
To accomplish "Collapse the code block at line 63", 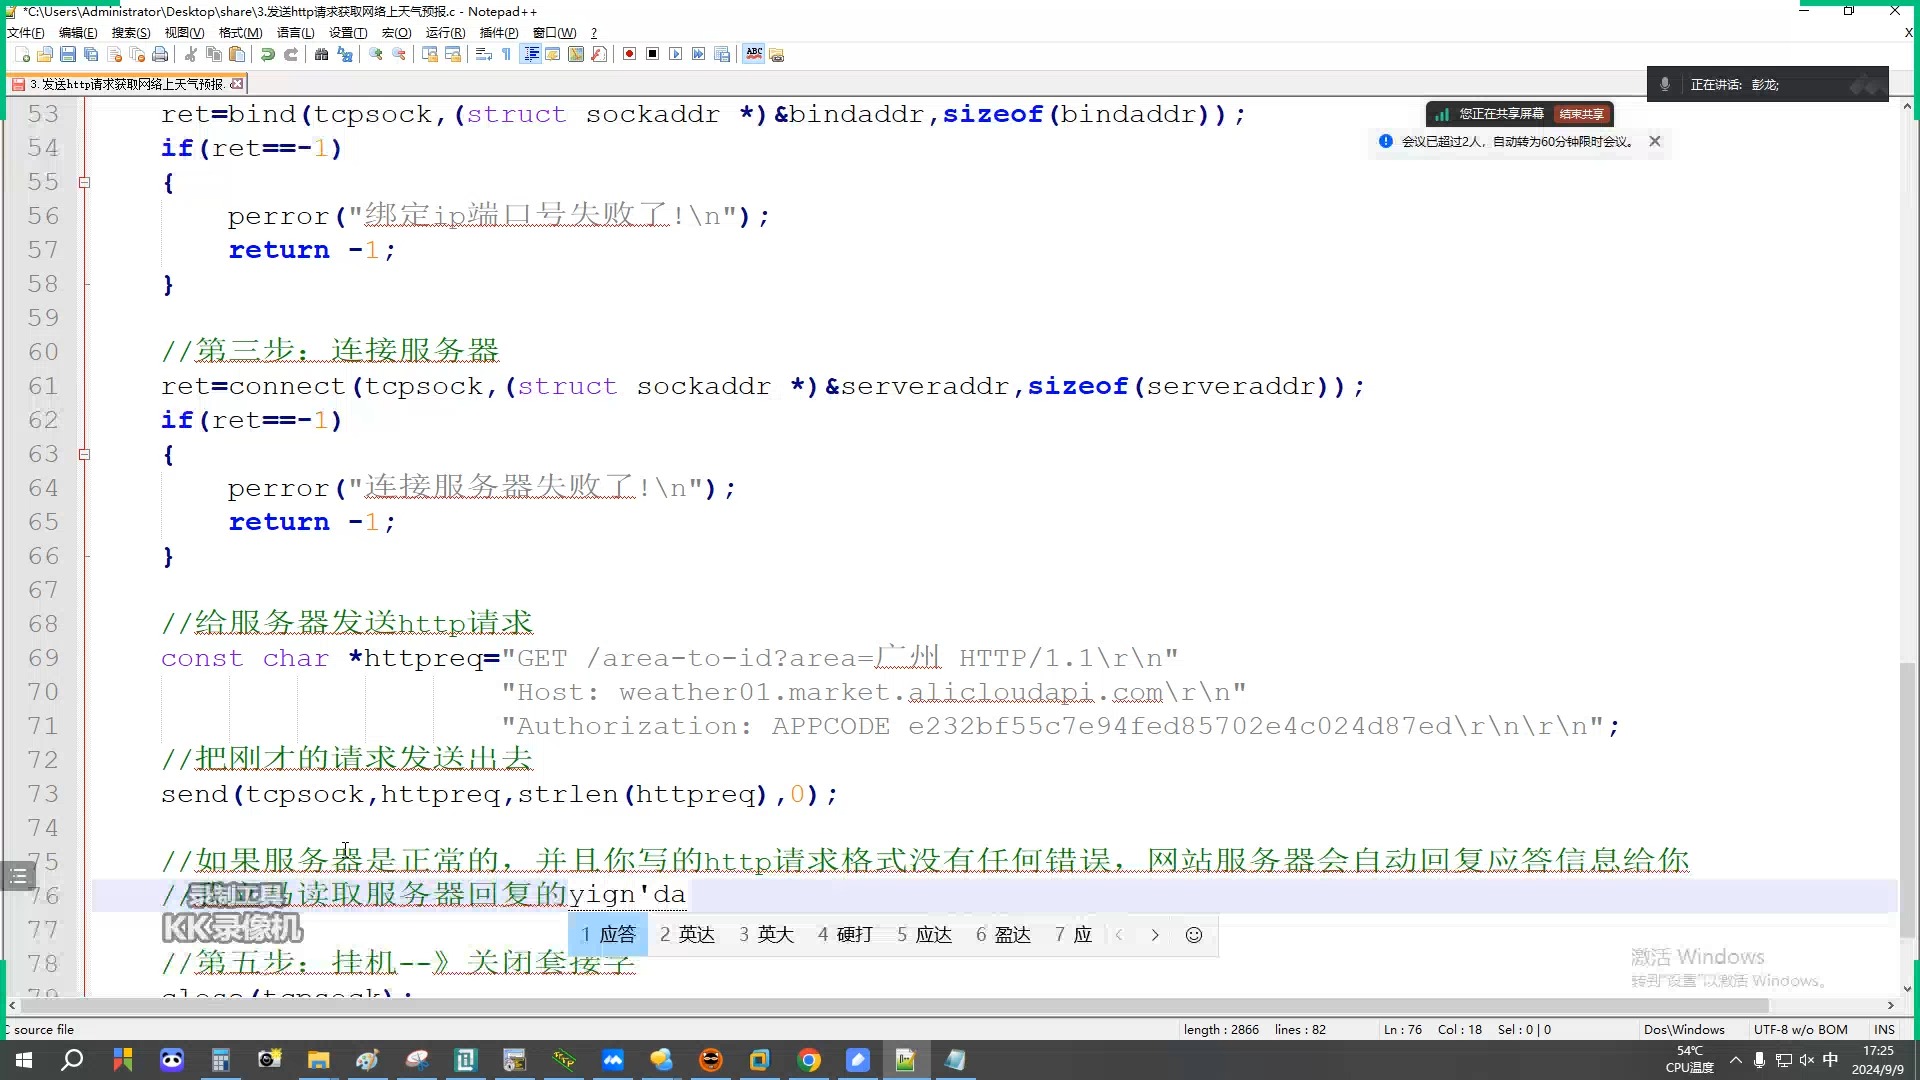I will 84,454.
